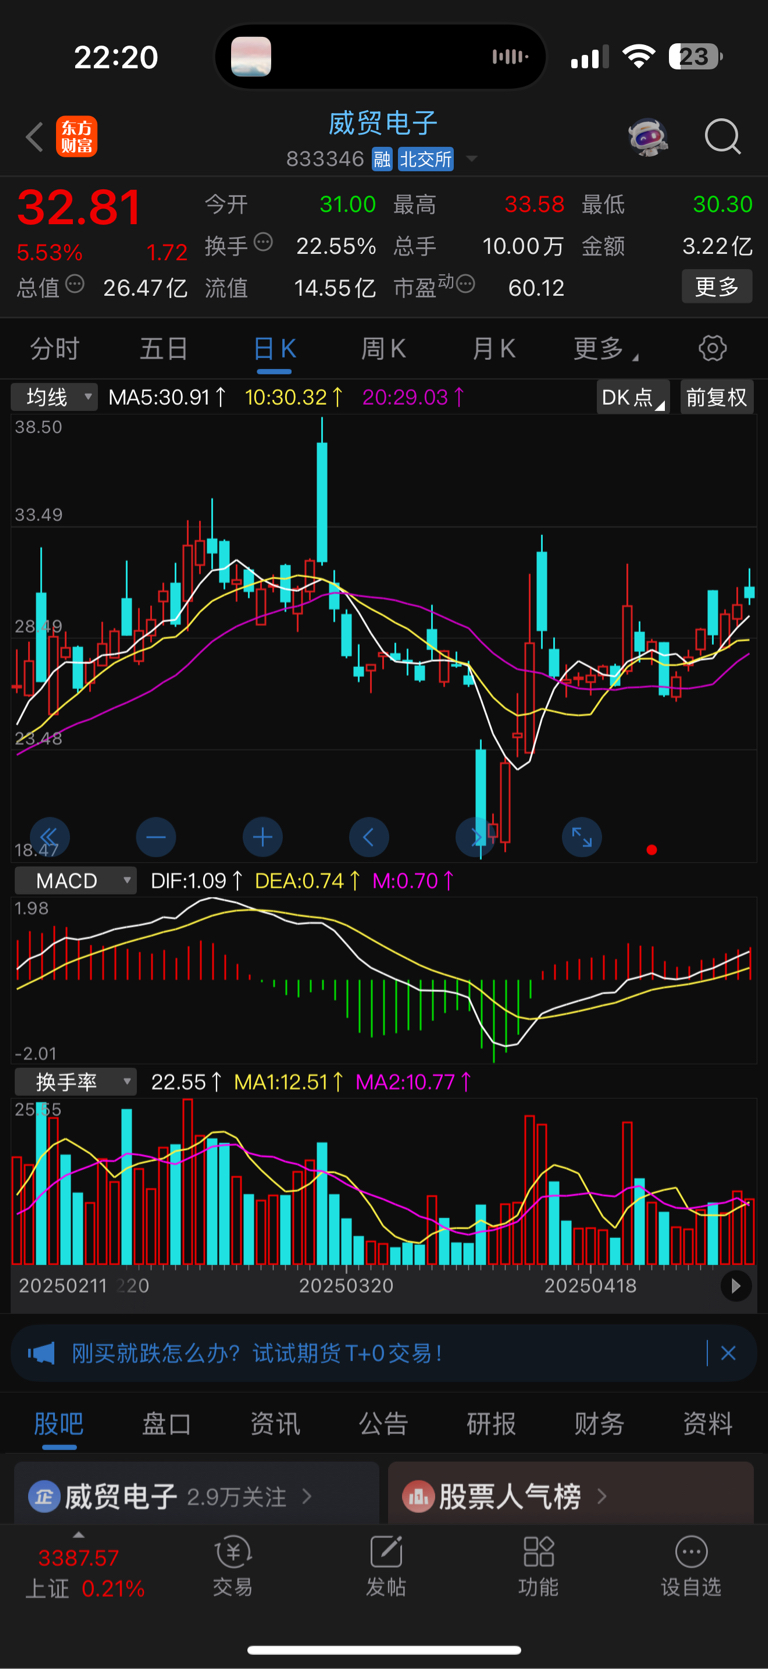Switch to 分时 chart tab
The image size is (768, 1669).
pos(55,348)
